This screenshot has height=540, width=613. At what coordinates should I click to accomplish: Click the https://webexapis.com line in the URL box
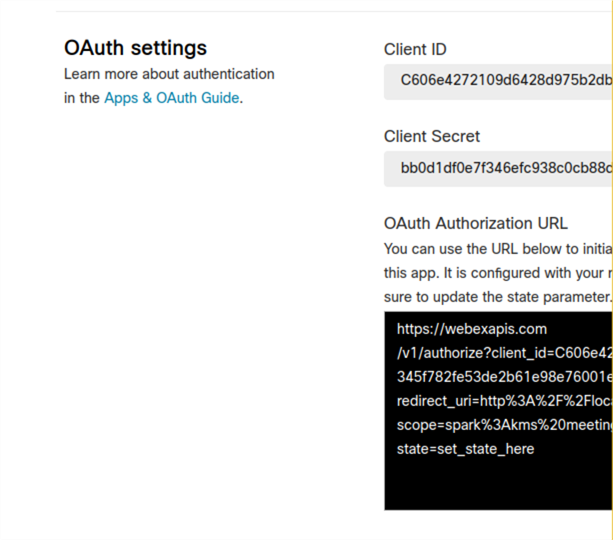(x=471, y=329)
